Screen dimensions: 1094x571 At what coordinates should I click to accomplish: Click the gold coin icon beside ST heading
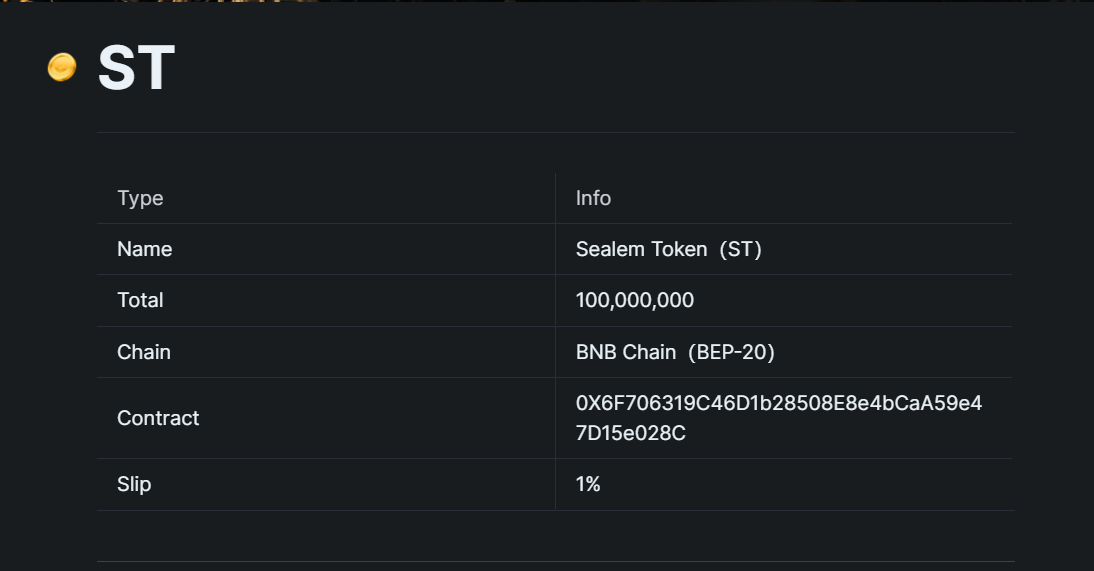[x=62, y=68]
